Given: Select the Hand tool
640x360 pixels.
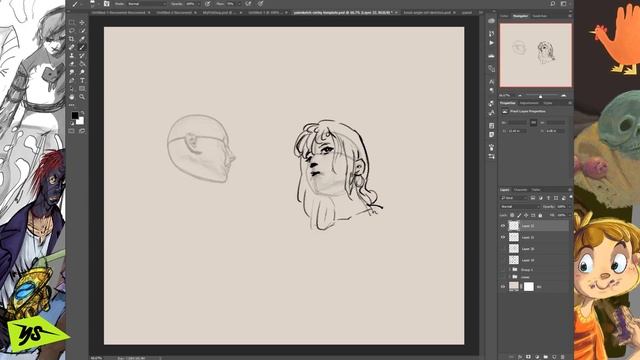Looking at the screenshot, I should click(72, 97).
